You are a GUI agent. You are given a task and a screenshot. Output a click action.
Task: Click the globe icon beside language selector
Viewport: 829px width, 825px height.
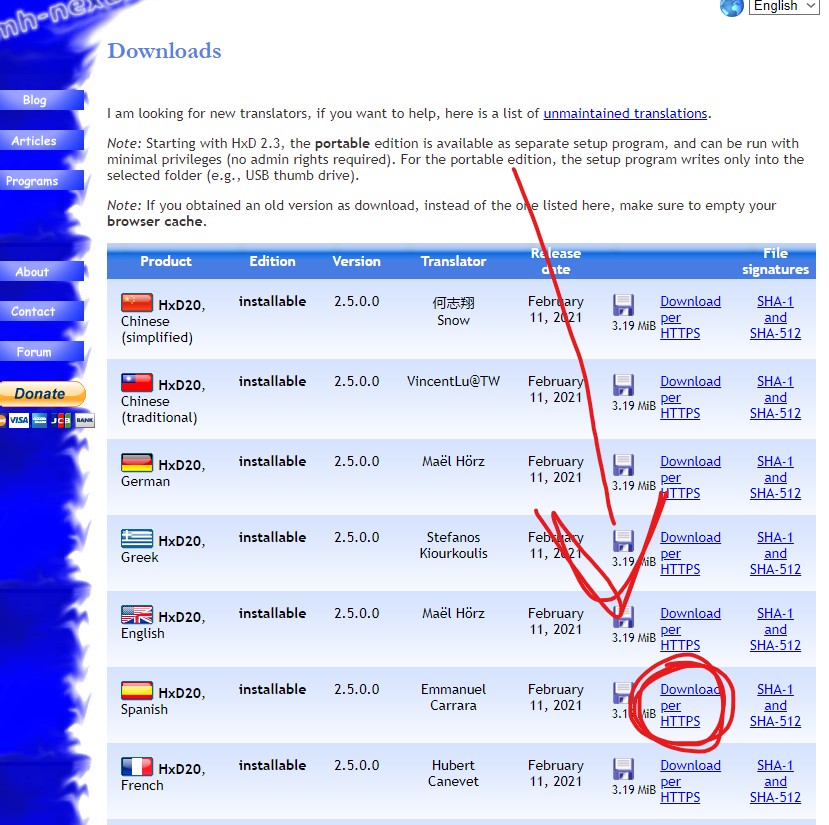(732, 7)
